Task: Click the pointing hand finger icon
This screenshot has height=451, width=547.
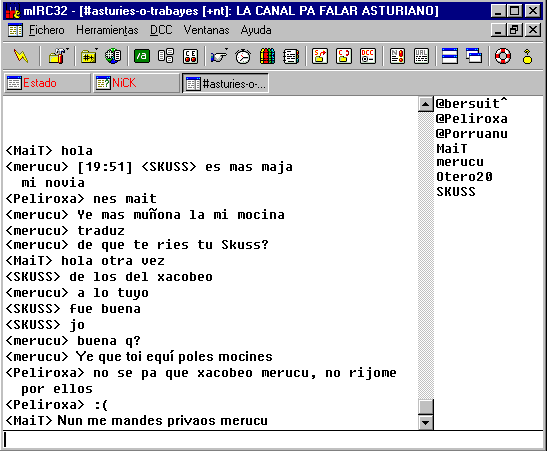Action: click(x=219, y=56)
